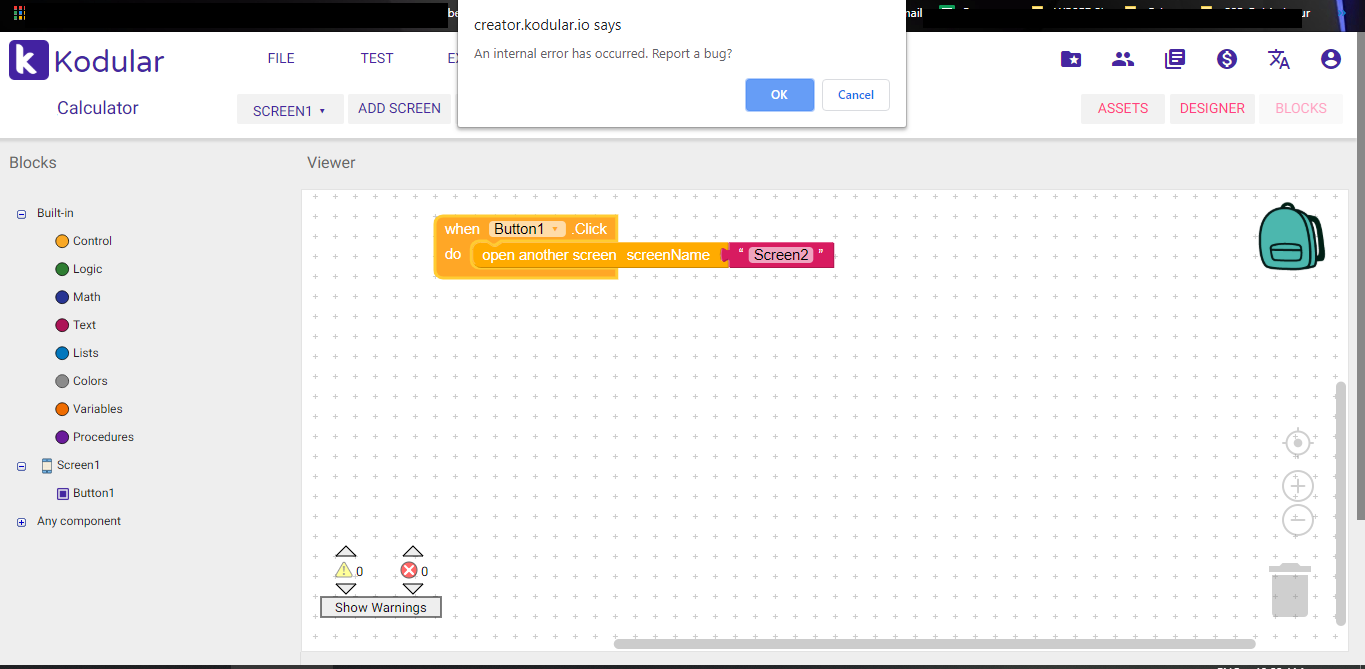The height and width of the screenshot is (669, 1365).
Task: Click the zoom out minus icon
Action: (1297, 520)
